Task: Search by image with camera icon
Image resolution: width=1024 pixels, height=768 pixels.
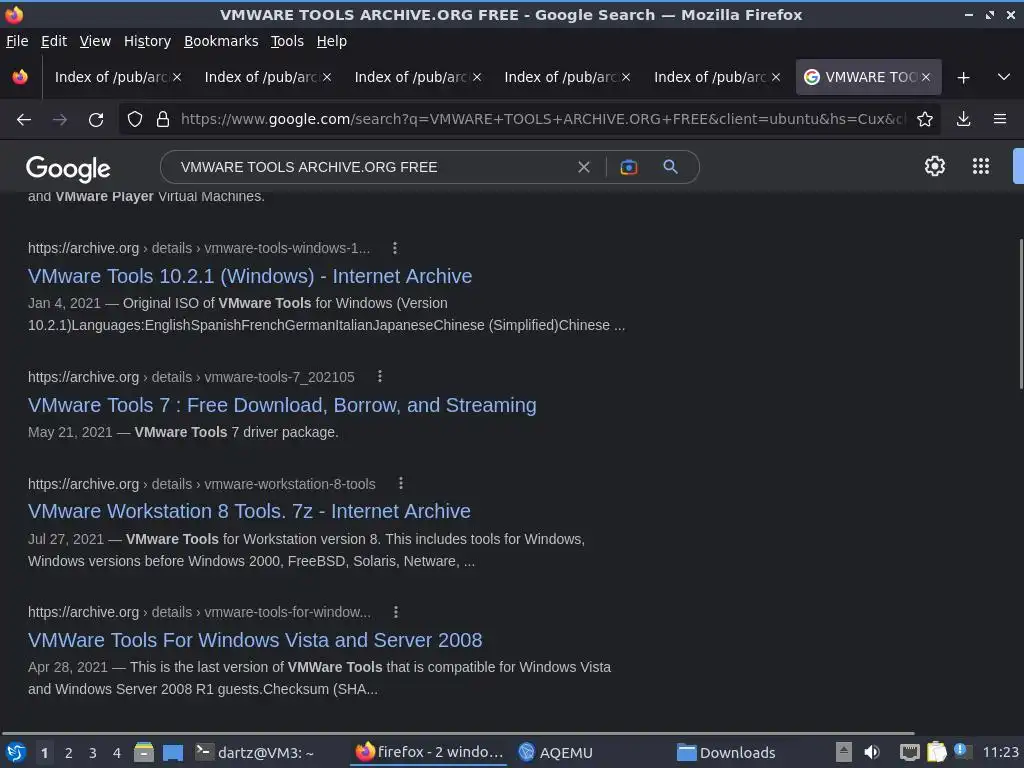Action: pos(628,167)
